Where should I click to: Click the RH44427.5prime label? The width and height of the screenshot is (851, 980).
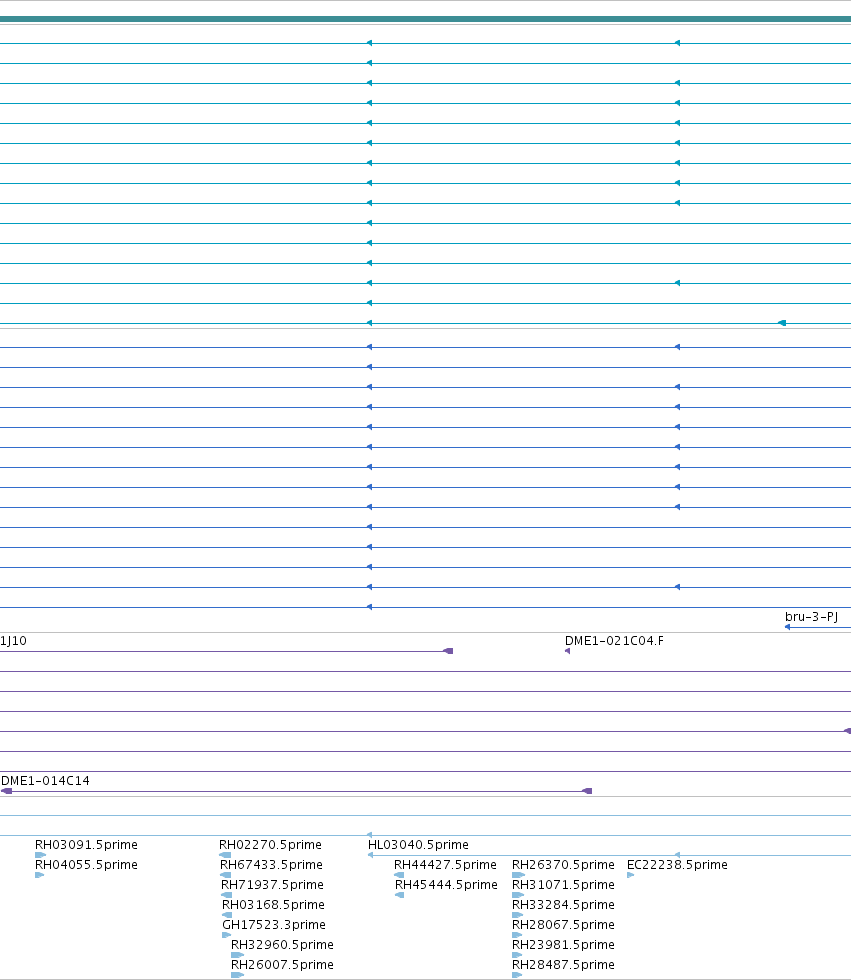[445, 864]
